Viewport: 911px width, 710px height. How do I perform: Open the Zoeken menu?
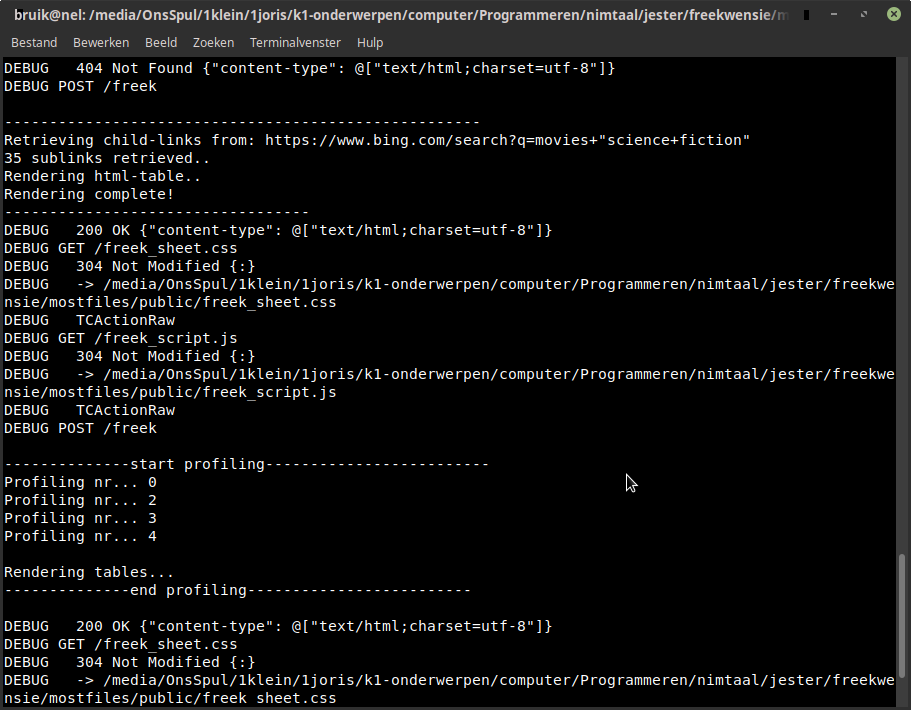tap(213, 43)
